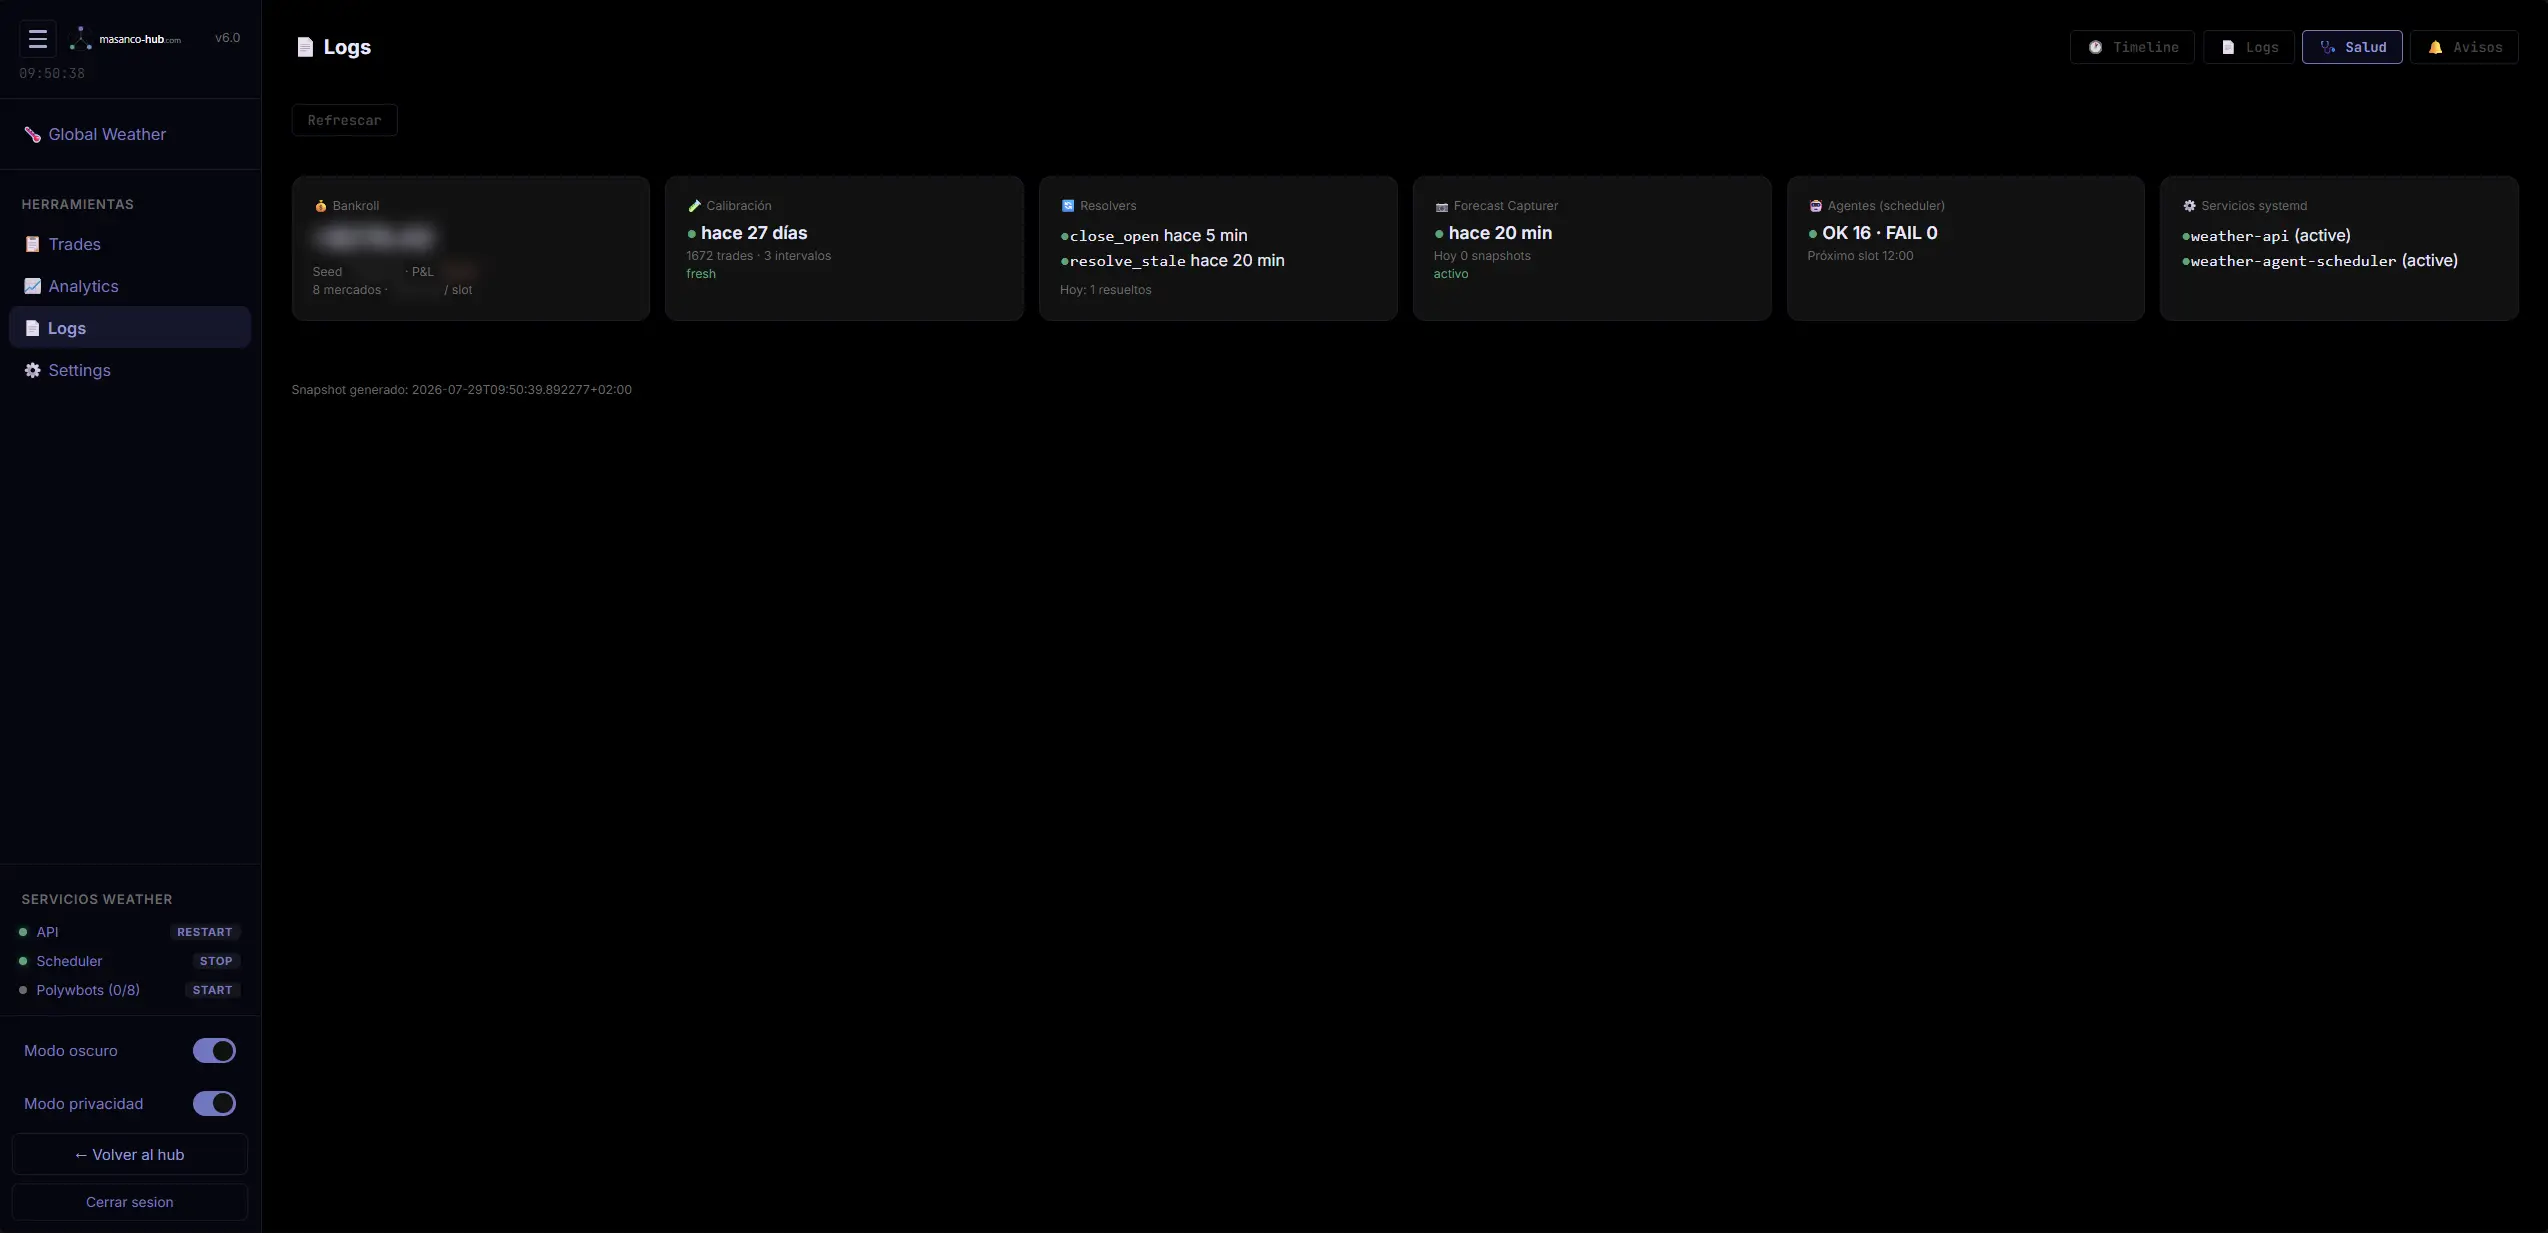Screen dimensions: 2548x1233
Task: Click the Servicios systemd gear icon
Action: pos(2190,206)
